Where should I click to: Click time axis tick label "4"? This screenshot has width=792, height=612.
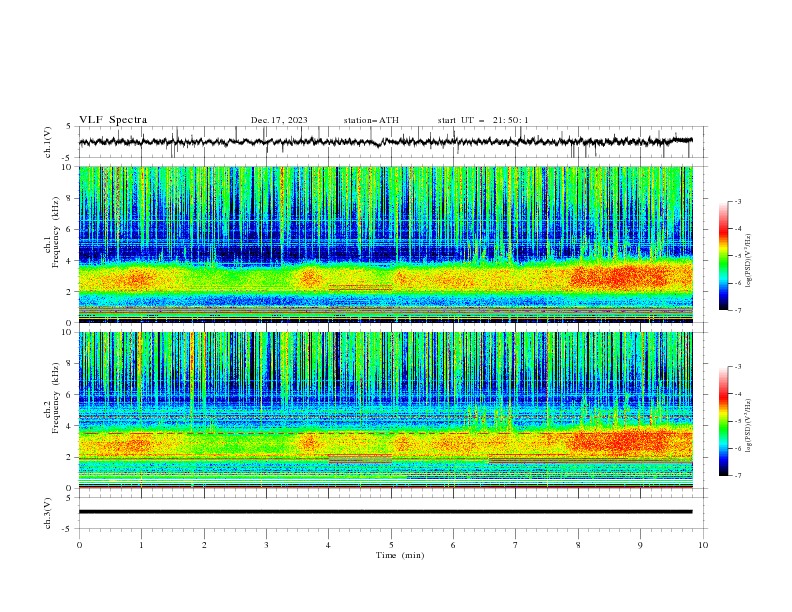329,545
